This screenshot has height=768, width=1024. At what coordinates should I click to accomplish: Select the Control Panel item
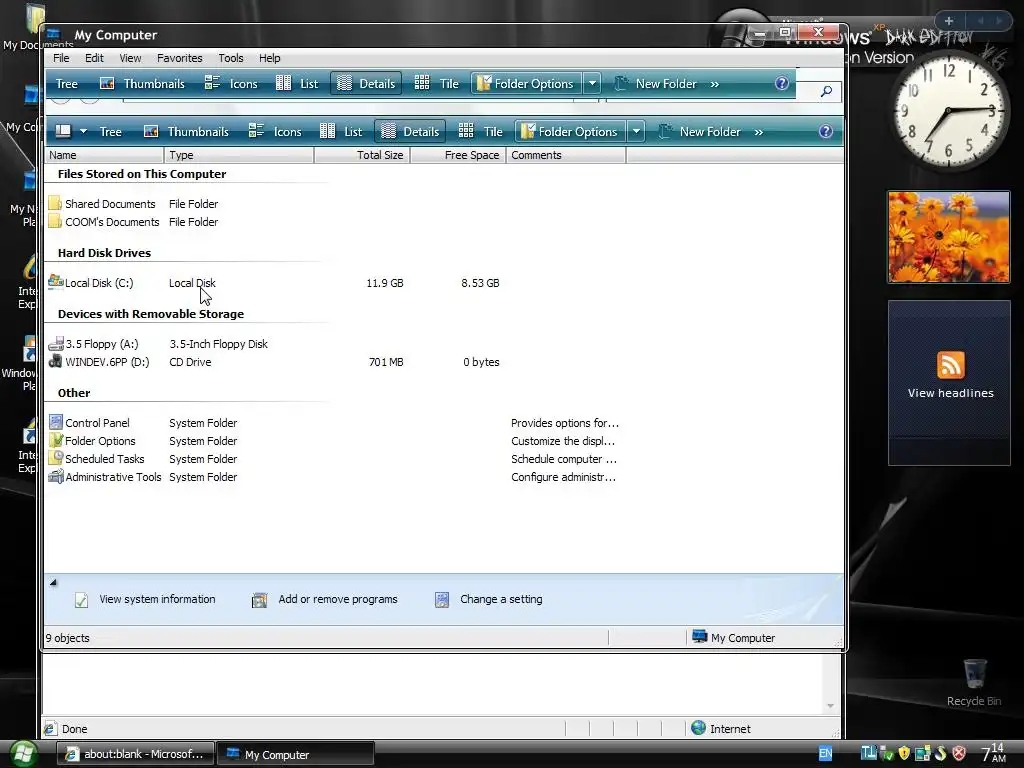[89, 423]
